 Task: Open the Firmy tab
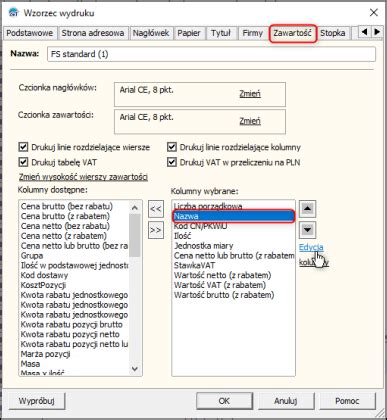[252, 33]
